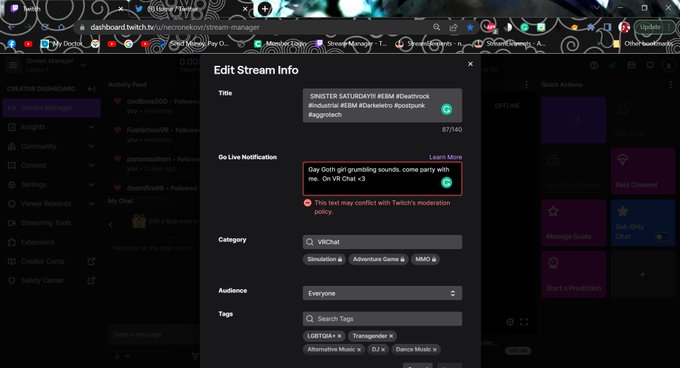This screenshot has width=680, height=368.
Task: Click the share page icon in address bar
Action: pos(453,27)
